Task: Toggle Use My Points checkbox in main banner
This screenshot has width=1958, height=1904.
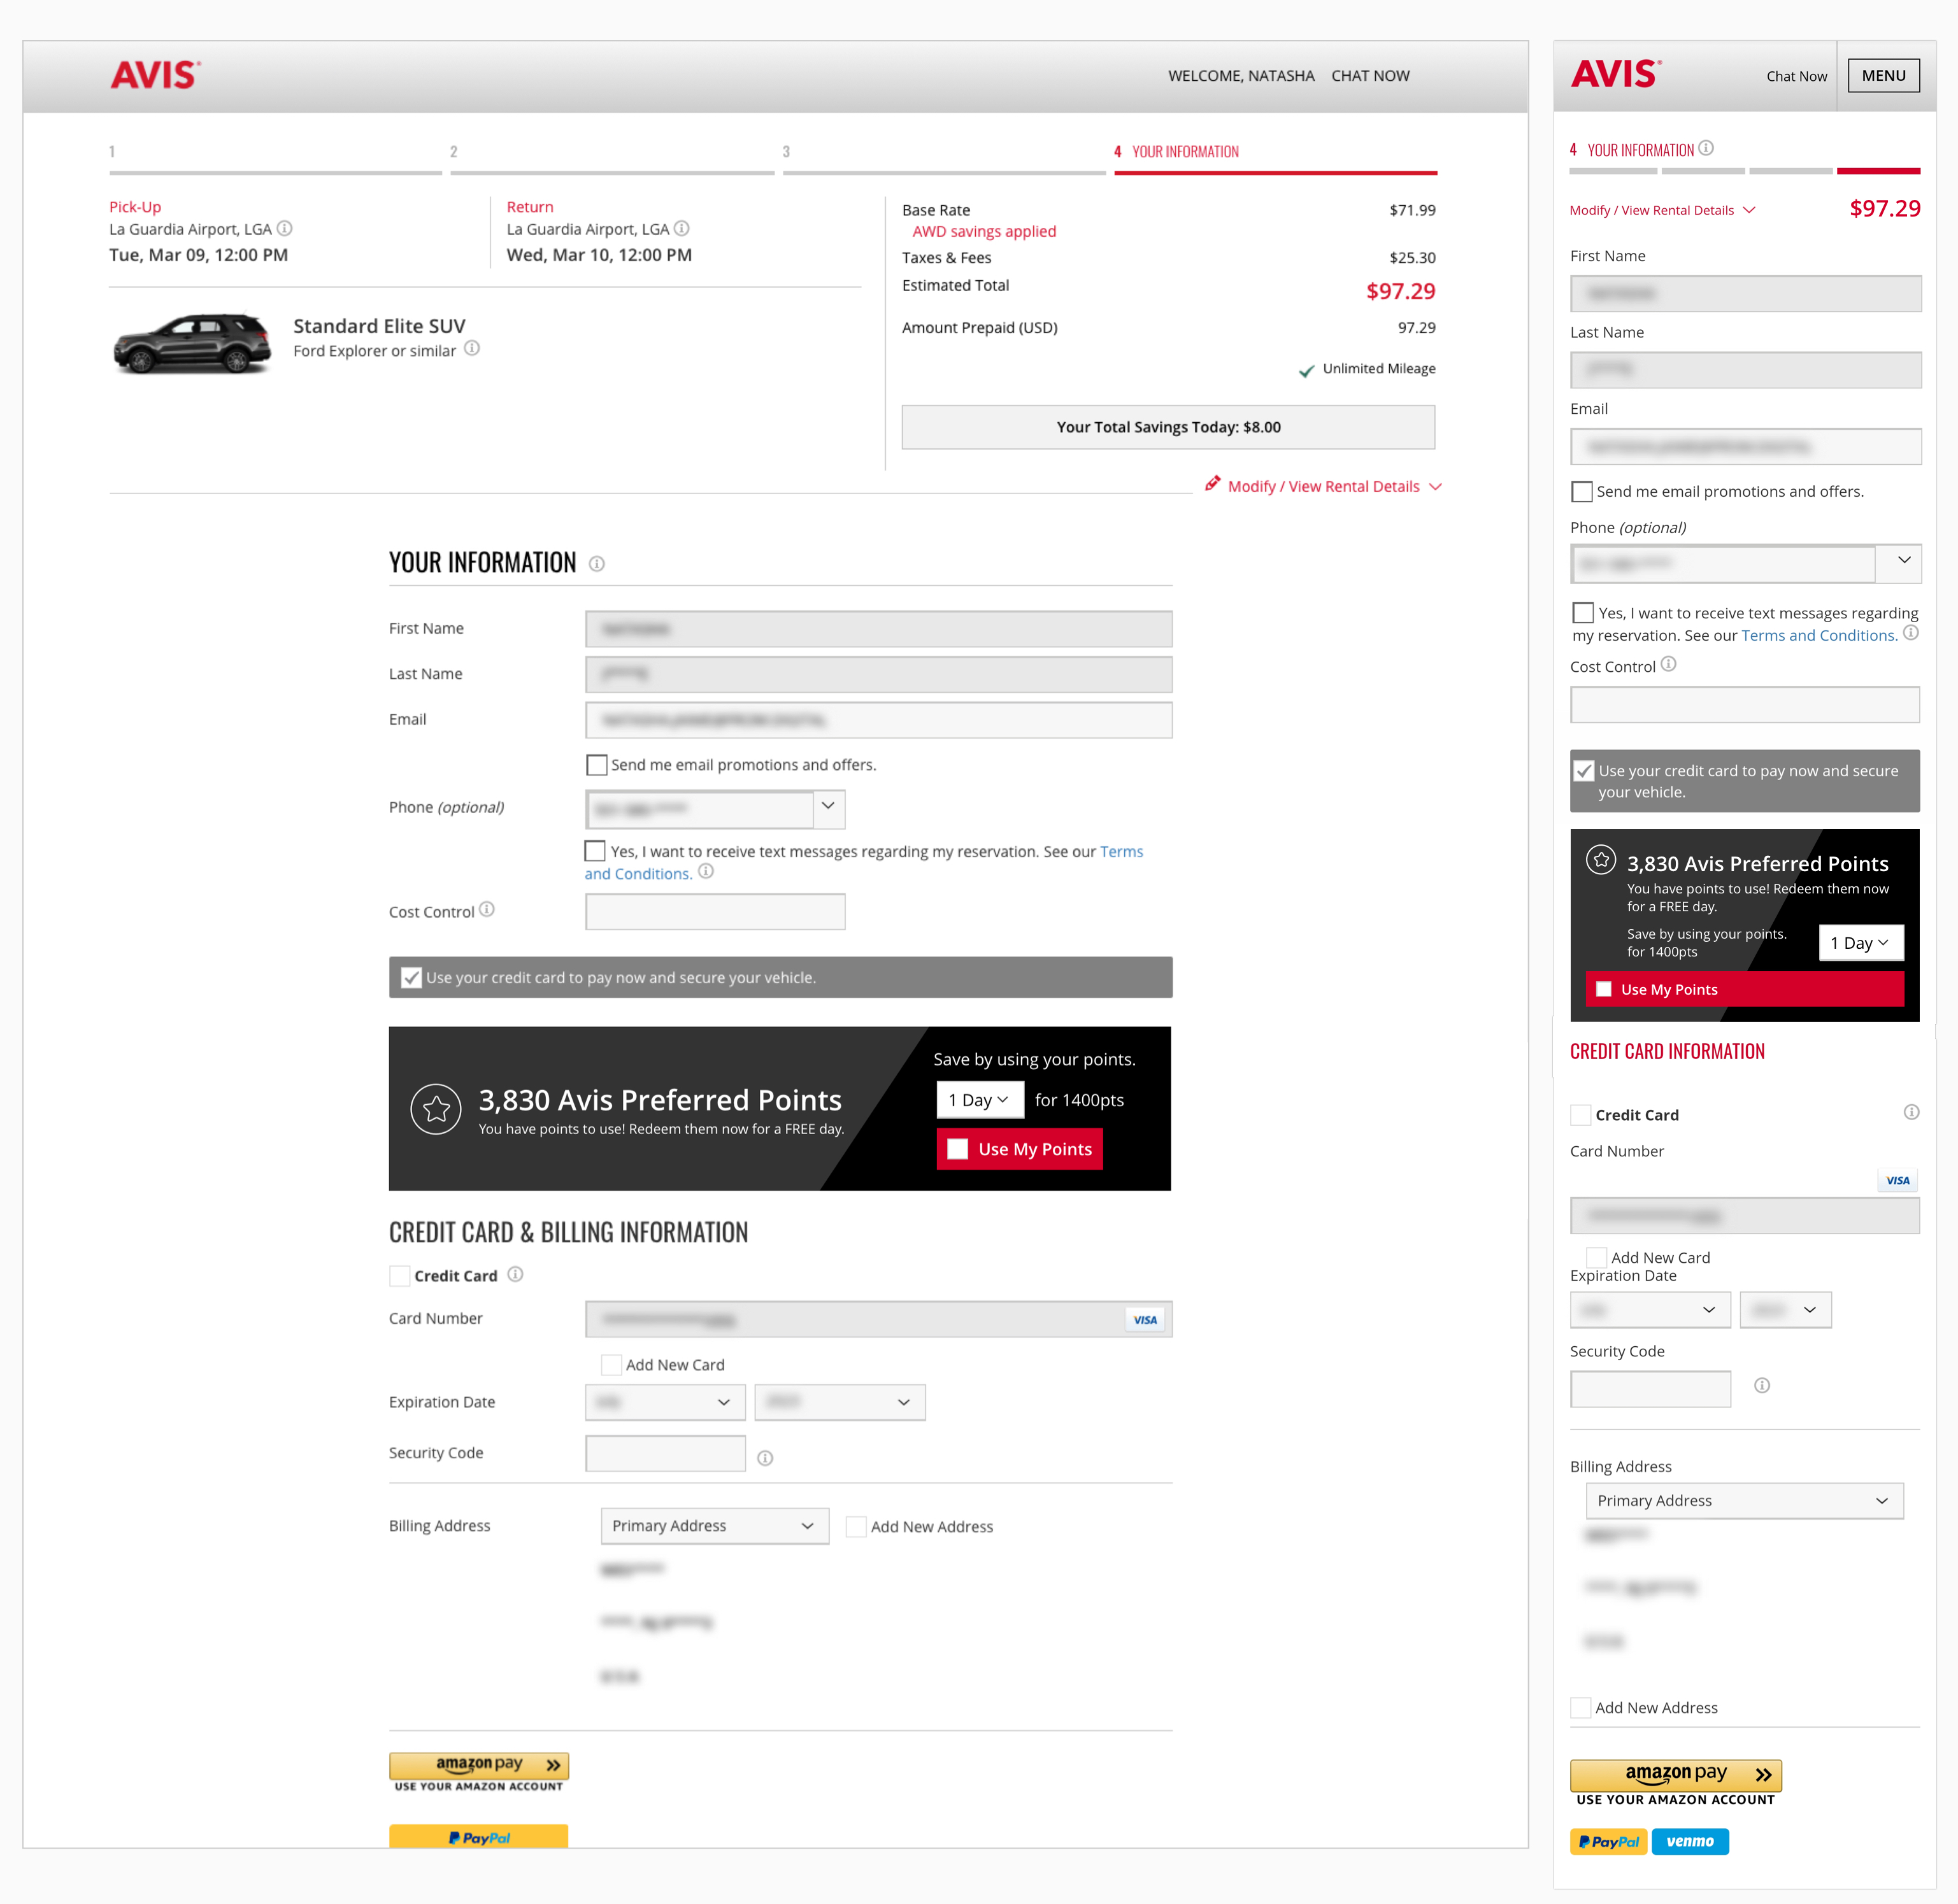Action: [958, 1149]
